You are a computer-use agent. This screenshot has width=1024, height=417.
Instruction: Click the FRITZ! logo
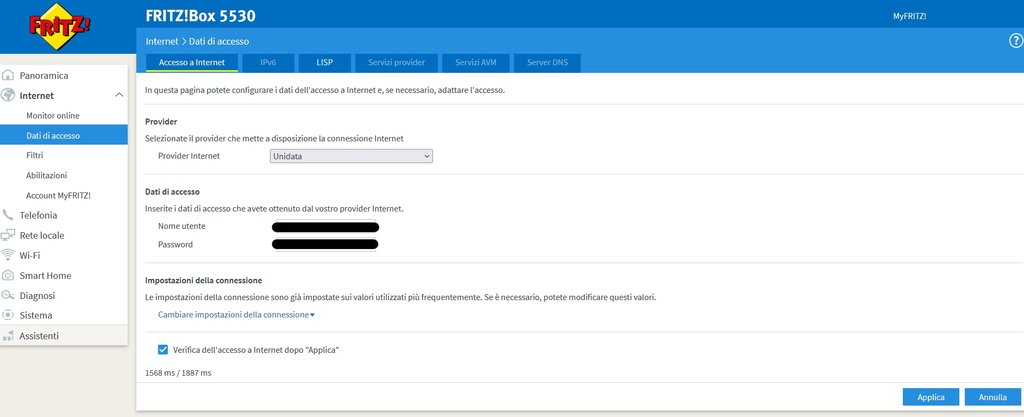tap(59, 26)
